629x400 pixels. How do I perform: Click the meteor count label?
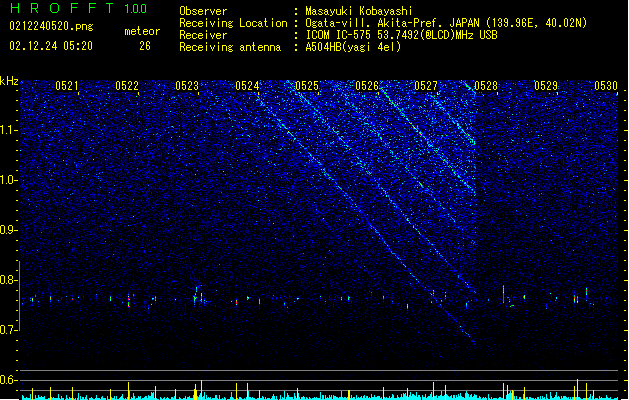point(142,31)
